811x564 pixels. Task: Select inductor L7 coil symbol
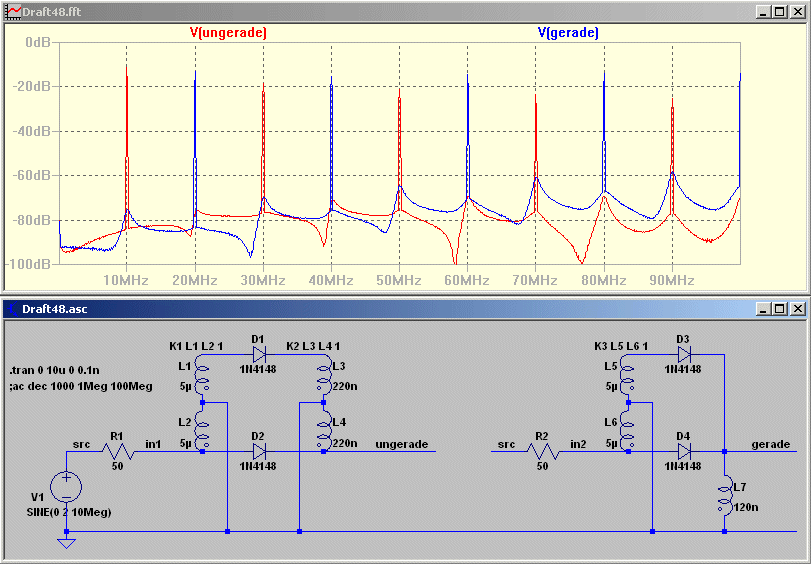(x=725, y=497)
